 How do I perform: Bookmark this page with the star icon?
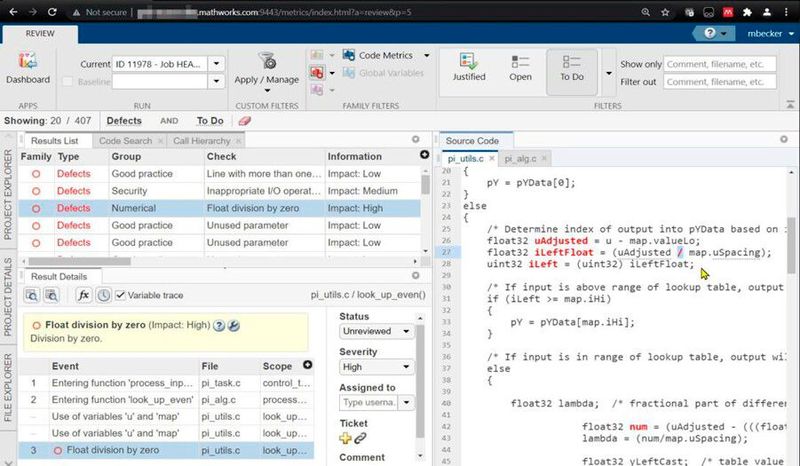pyautogui.click(x=665, y=12)
